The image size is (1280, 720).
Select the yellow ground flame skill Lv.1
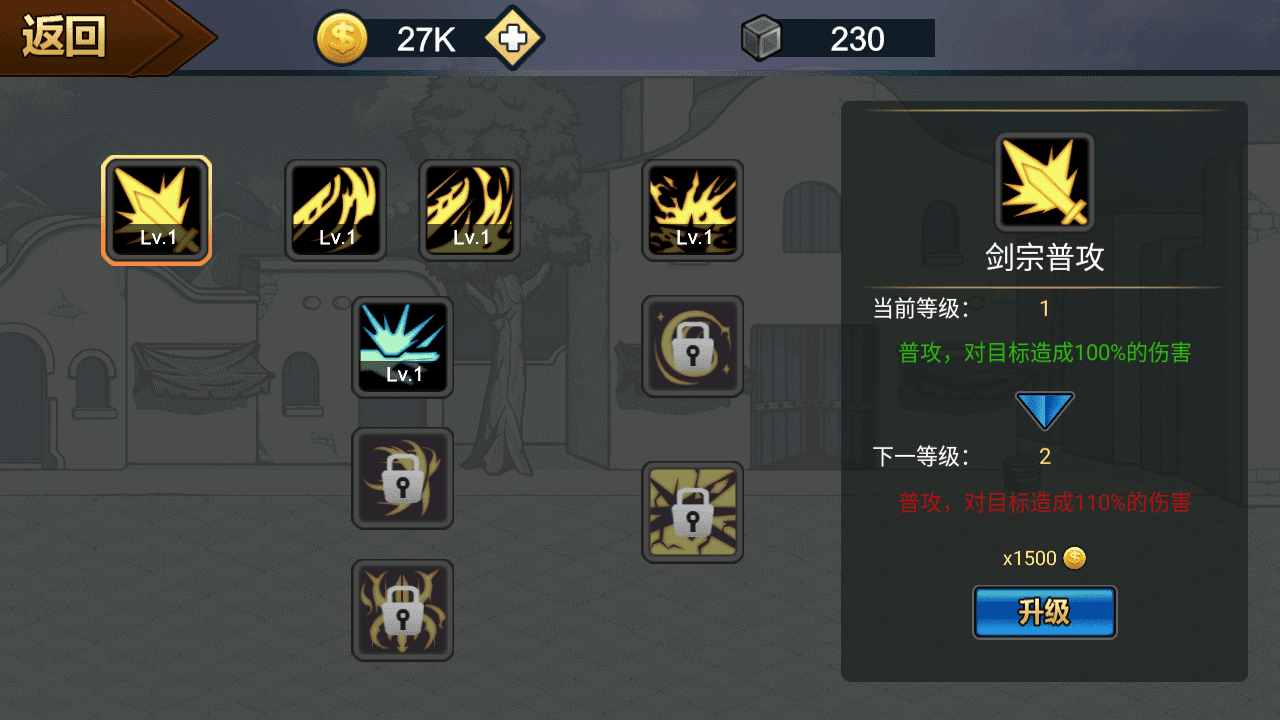[x=692, y=210]
